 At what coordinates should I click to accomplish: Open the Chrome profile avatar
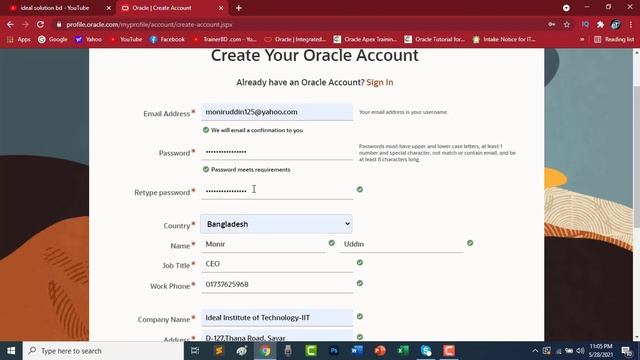pos(616,24)
